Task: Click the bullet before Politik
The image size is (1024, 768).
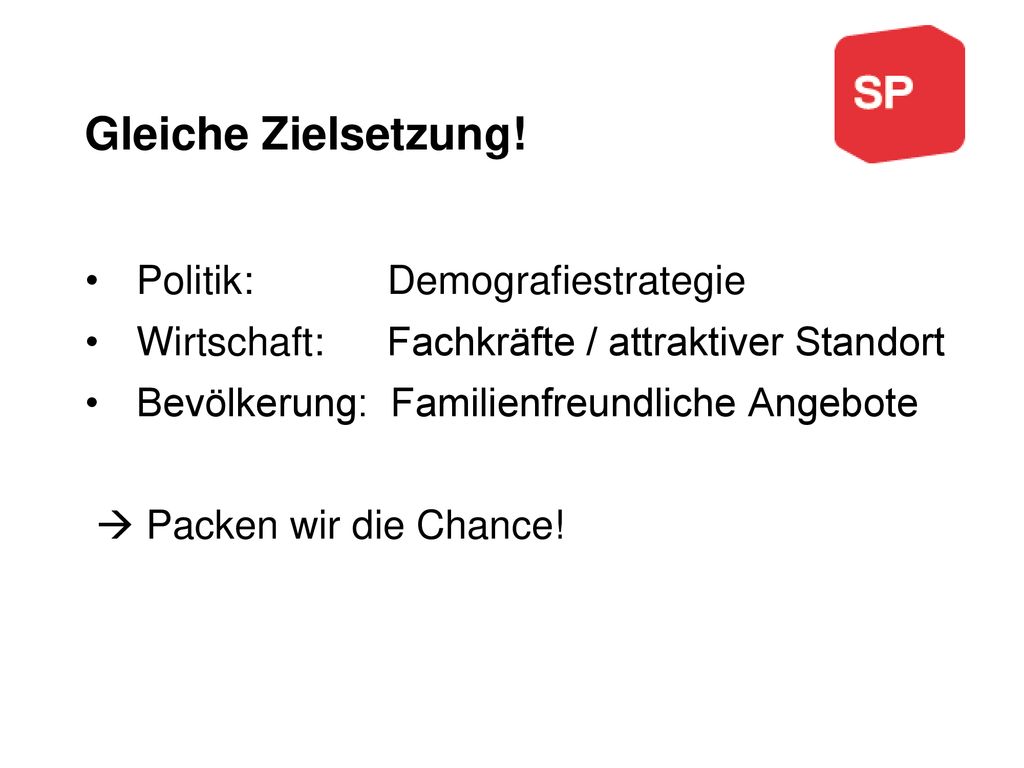Action: coord(92,281)
